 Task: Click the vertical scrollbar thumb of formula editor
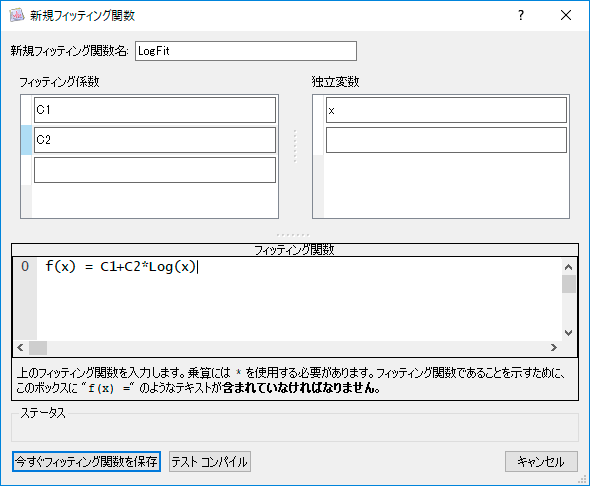569,284
